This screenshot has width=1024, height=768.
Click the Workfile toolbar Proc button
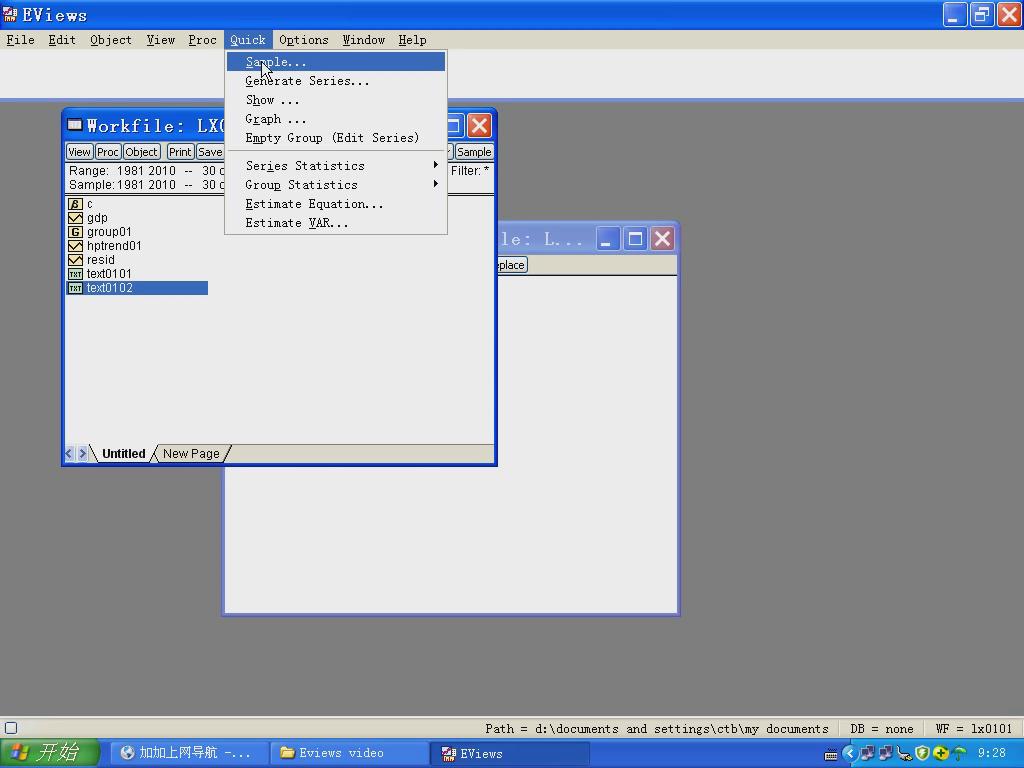tap(107, 152)
